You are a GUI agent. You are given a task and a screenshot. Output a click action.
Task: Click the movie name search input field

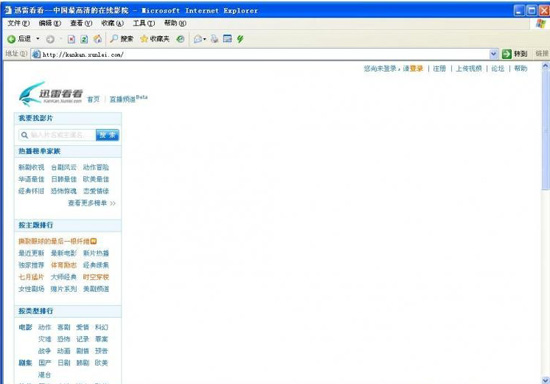click(x=57, y=135)
